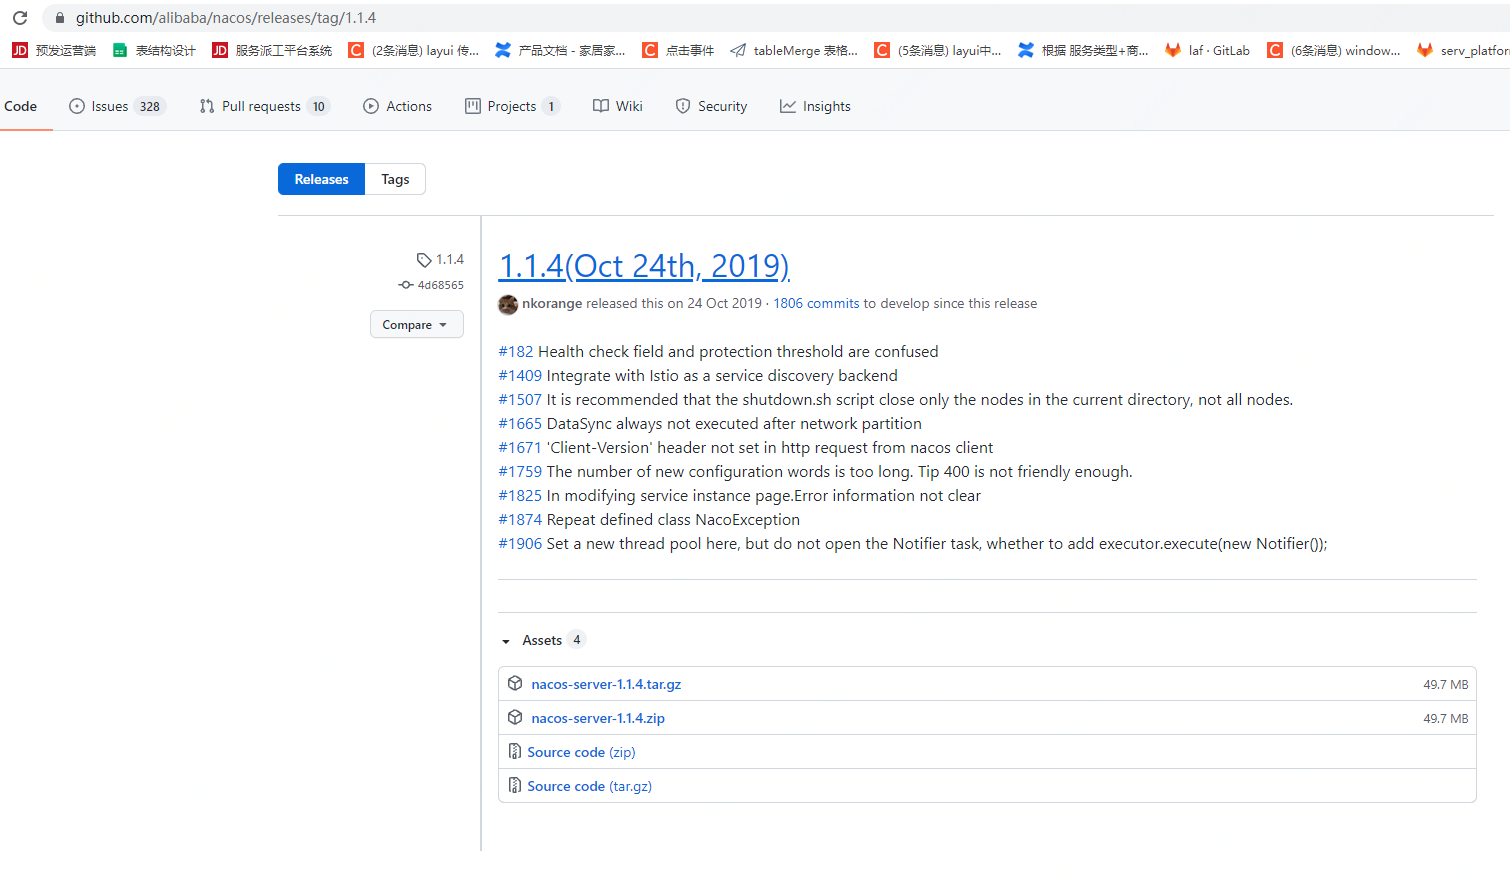1510x882 pixels.
Task: Open issue #1671
Action: pos(520,447)
